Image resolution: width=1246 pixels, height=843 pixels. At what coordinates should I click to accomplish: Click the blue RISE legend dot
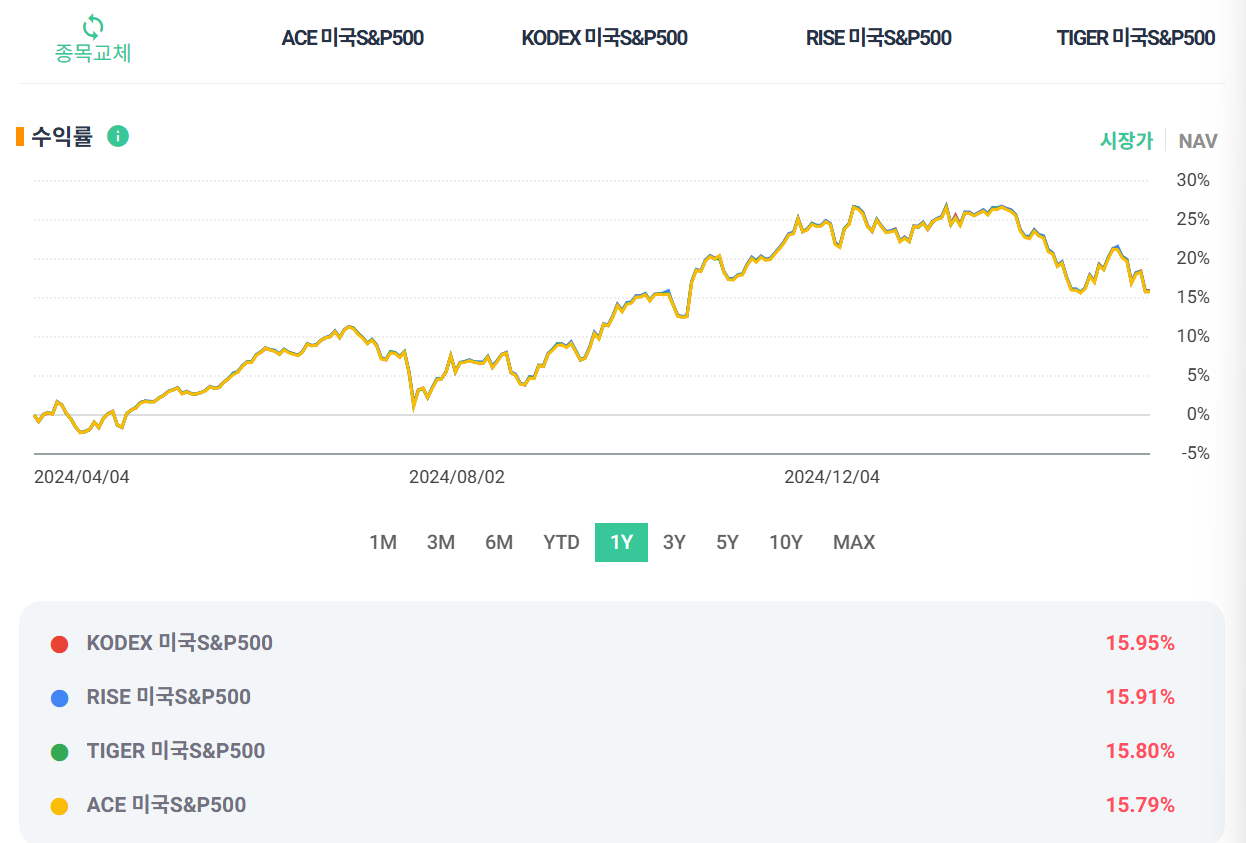tap(59, 698)
